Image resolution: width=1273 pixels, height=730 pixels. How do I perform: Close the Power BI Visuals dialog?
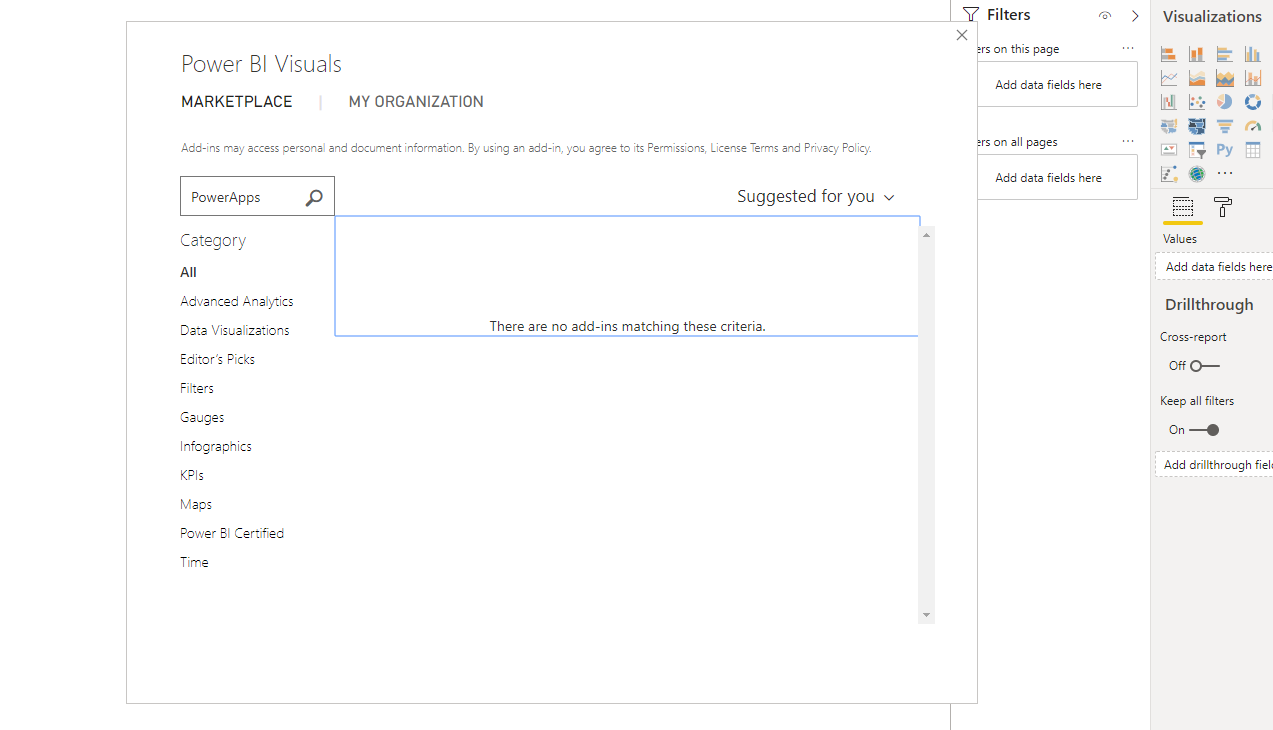pos(962,35)
